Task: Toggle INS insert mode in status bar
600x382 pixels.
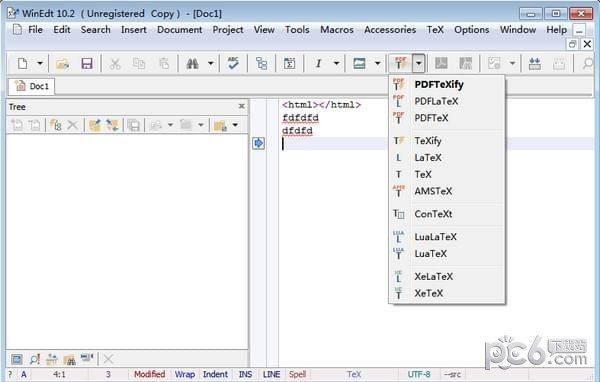Action: (245, 374)
